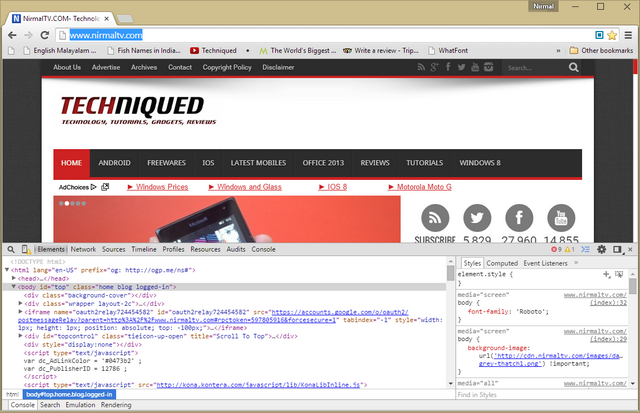
Task: Show more bookmarks chevron
Action: point(558,51)
